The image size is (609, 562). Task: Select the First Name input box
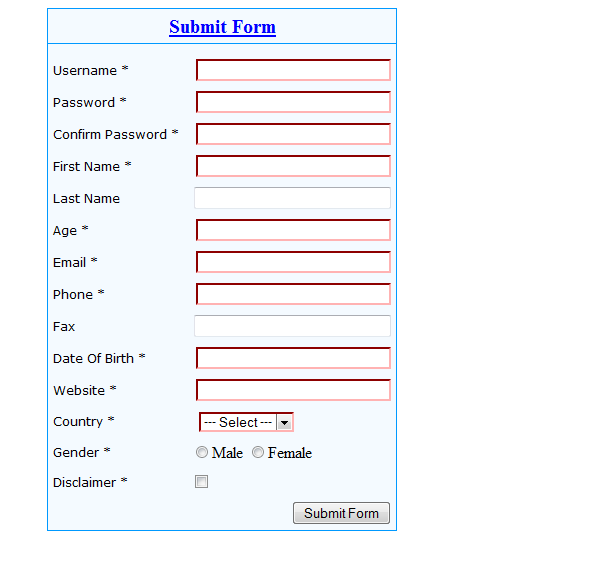[x=293, y=166]
